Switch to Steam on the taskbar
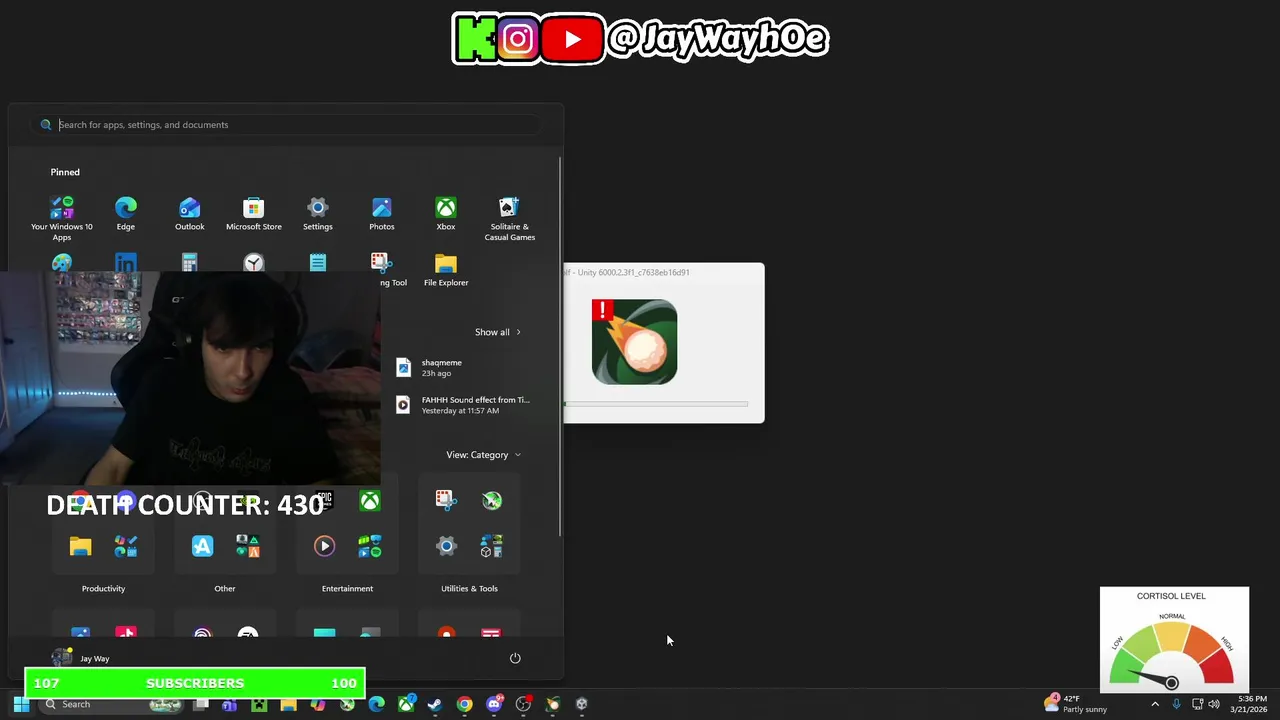Screen dimensions: 1280x720 pos(435,704)
